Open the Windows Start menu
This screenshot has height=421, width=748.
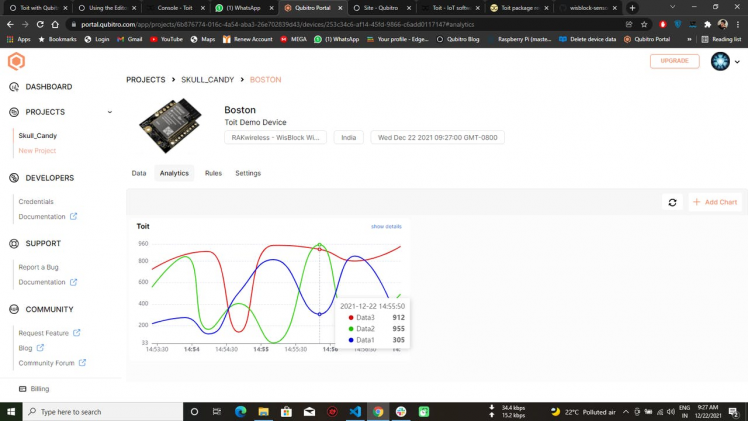point(10,411)
